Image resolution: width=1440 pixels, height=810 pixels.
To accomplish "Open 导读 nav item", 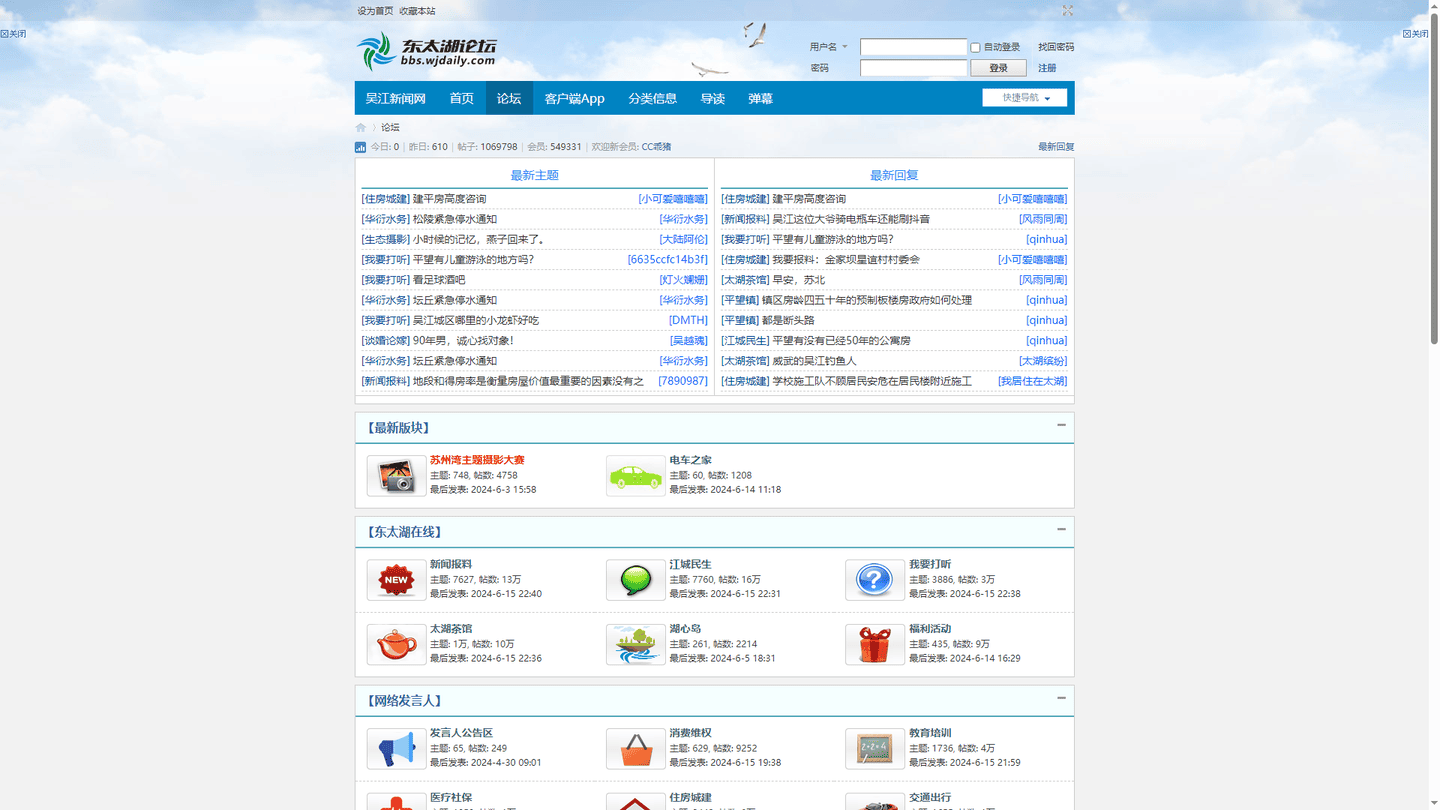I will point(712,98).
